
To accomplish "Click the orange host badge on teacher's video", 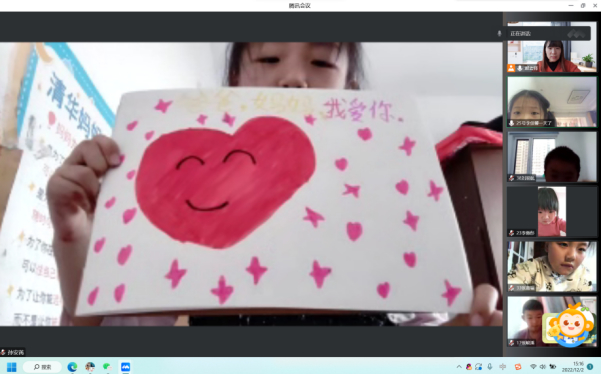I will pyautogui.click(x=511, y=68).
